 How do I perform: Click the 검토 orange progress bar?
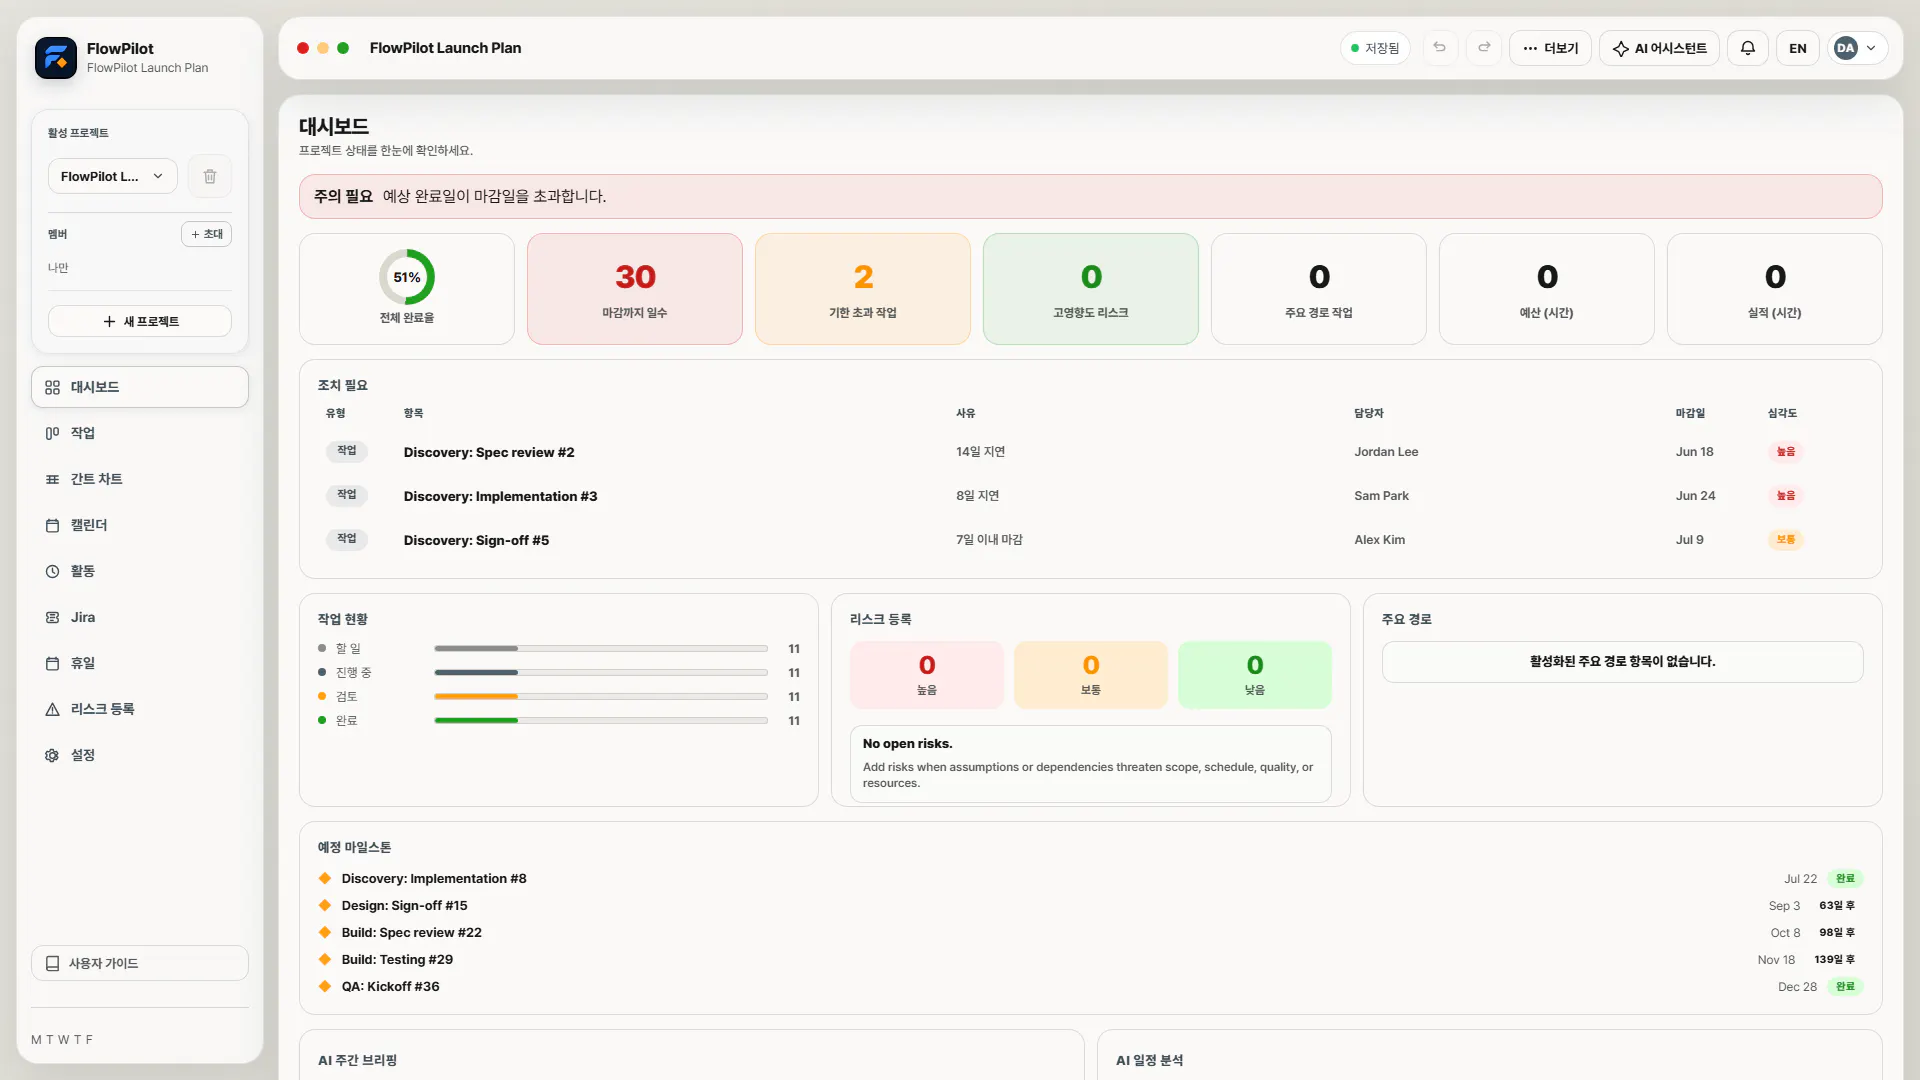(601, 697)
